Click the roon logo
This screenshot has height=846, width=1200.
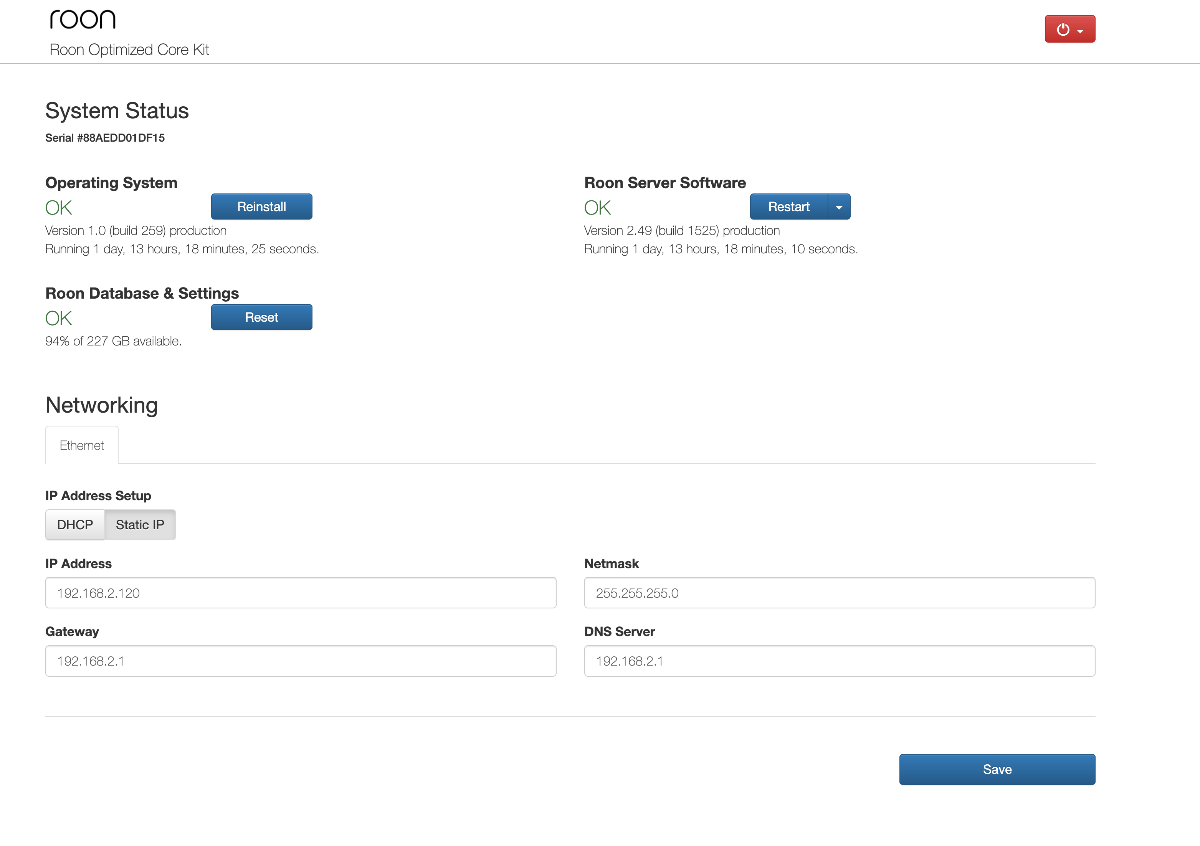click(x=83, y=19)
